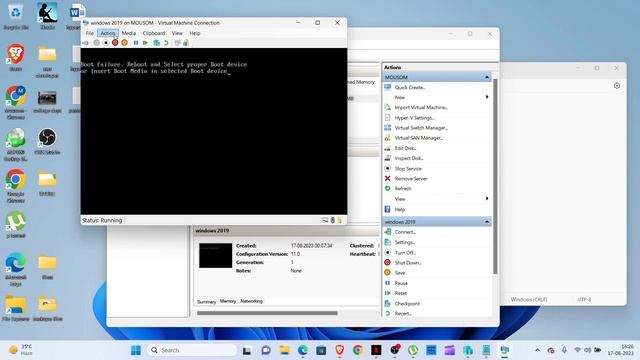Click Refresh in Actions pane
The width and height of the screenshot is (640, 360).
coord(403,189)
